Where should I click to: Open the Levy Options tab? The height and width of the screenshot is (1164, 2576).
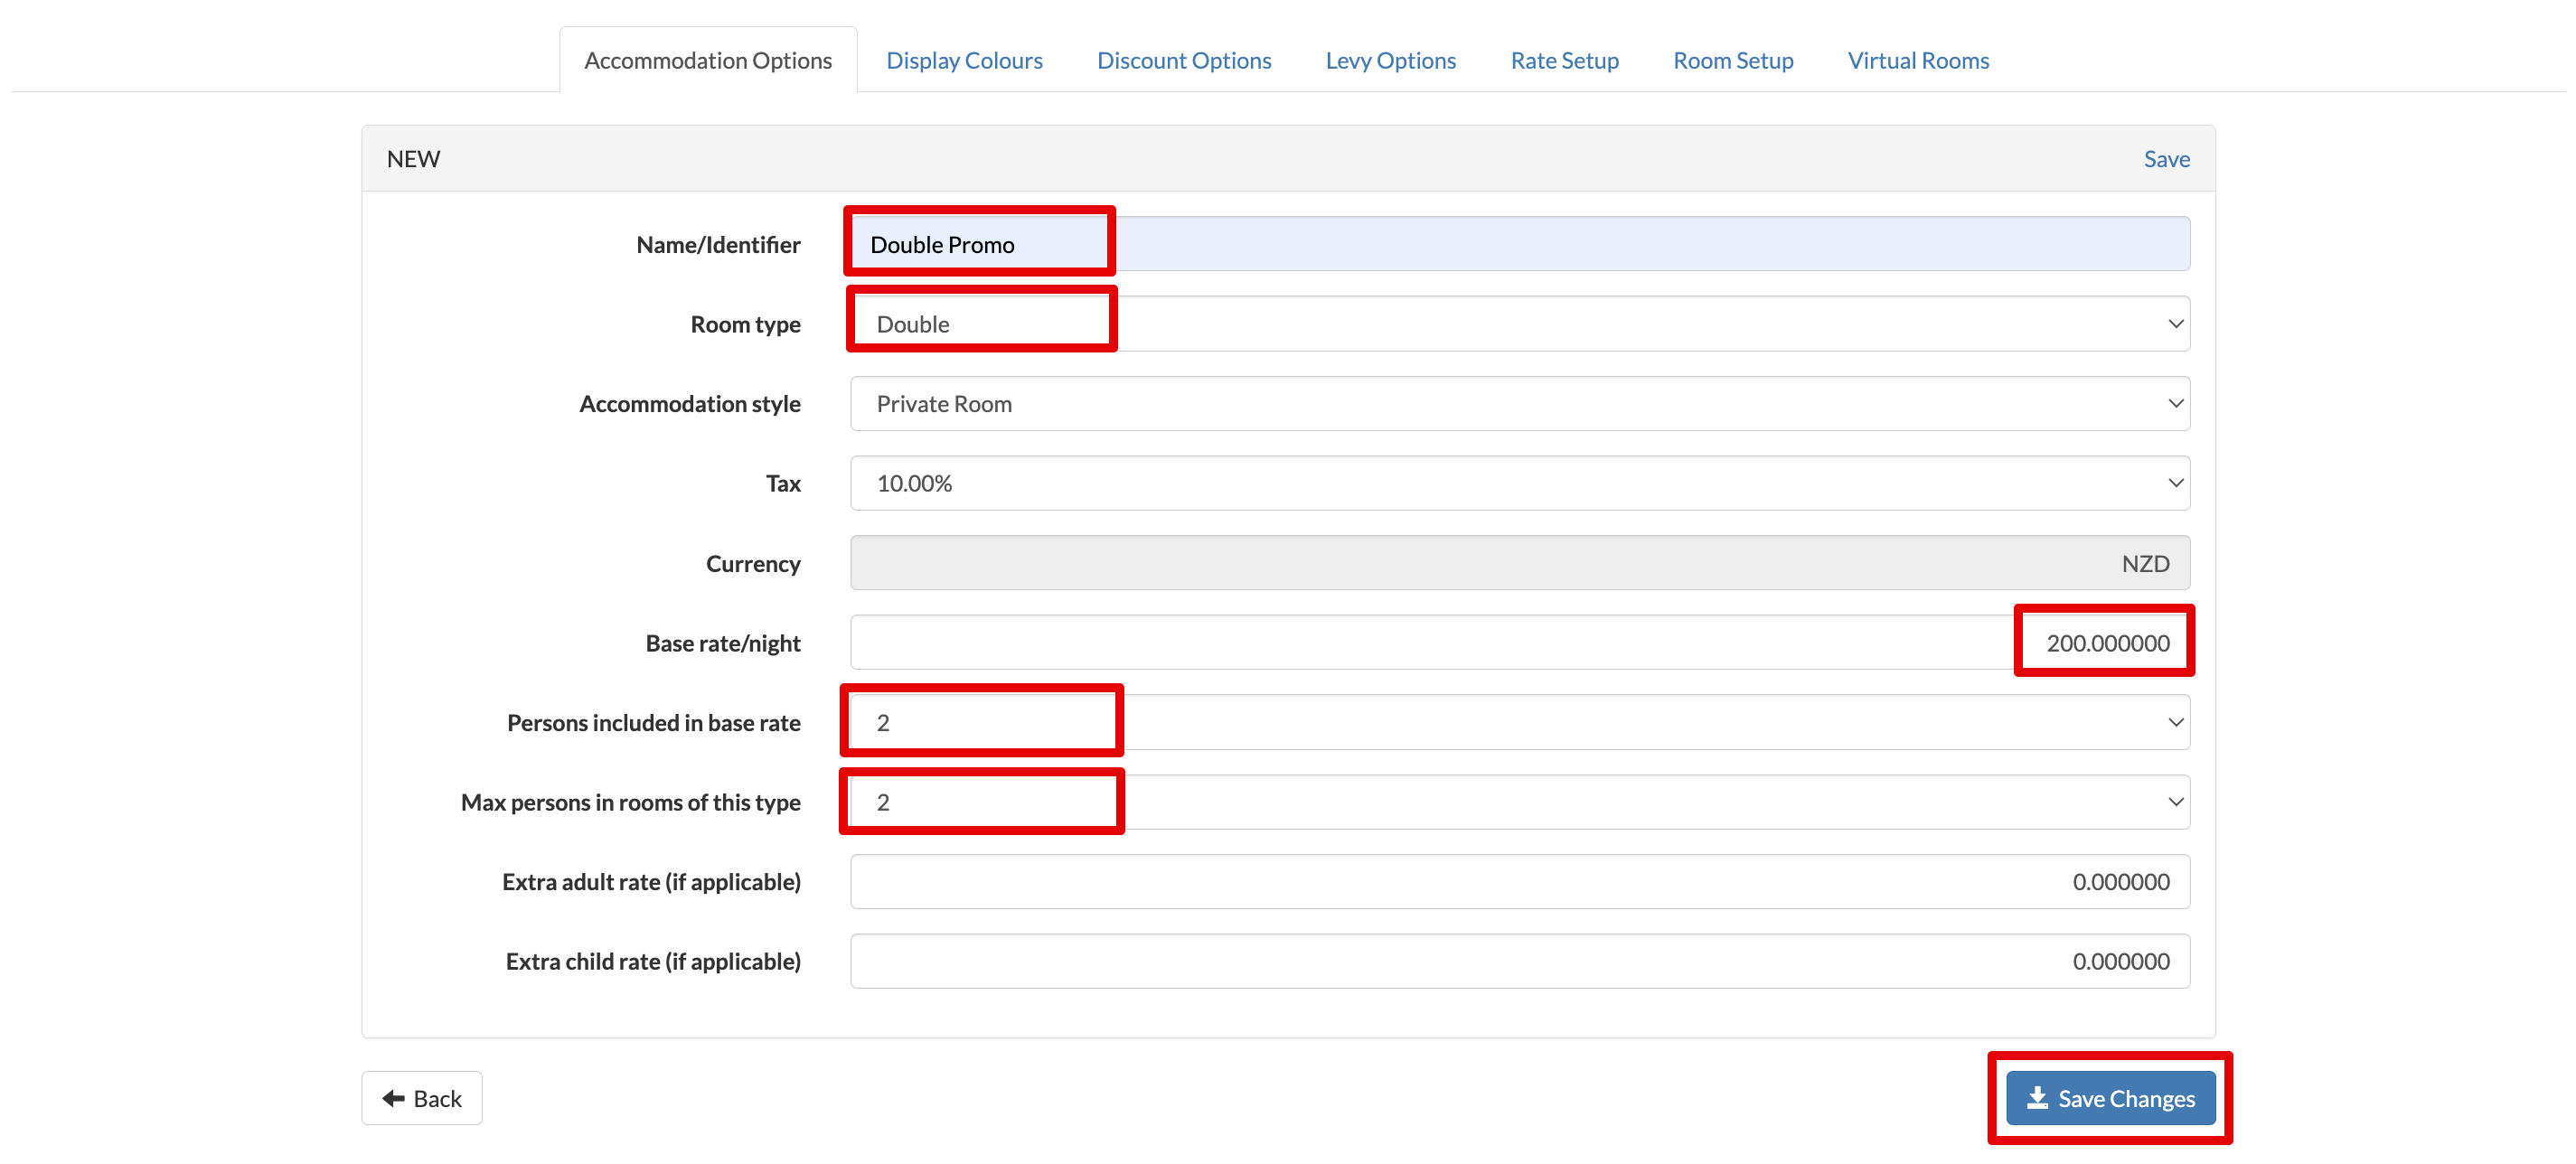coord(1390,61)
